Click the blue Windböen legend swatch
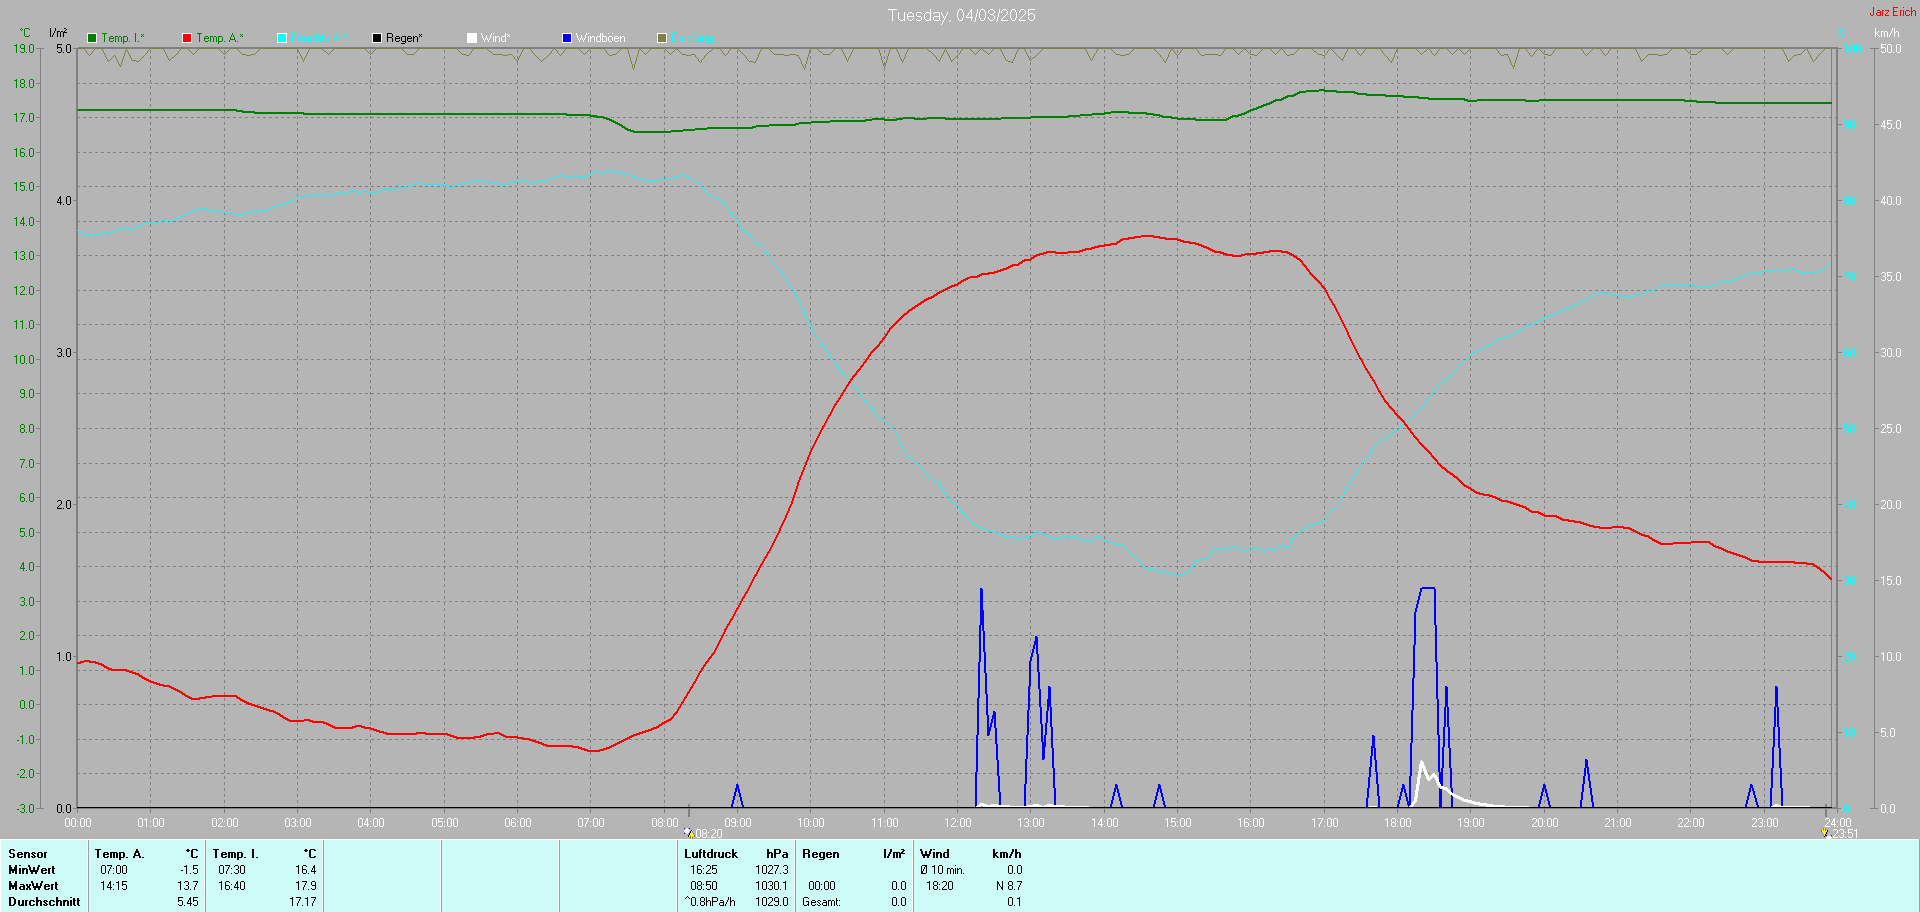The height and width of the screenshot is (912, 1920). tap(567, 38)
